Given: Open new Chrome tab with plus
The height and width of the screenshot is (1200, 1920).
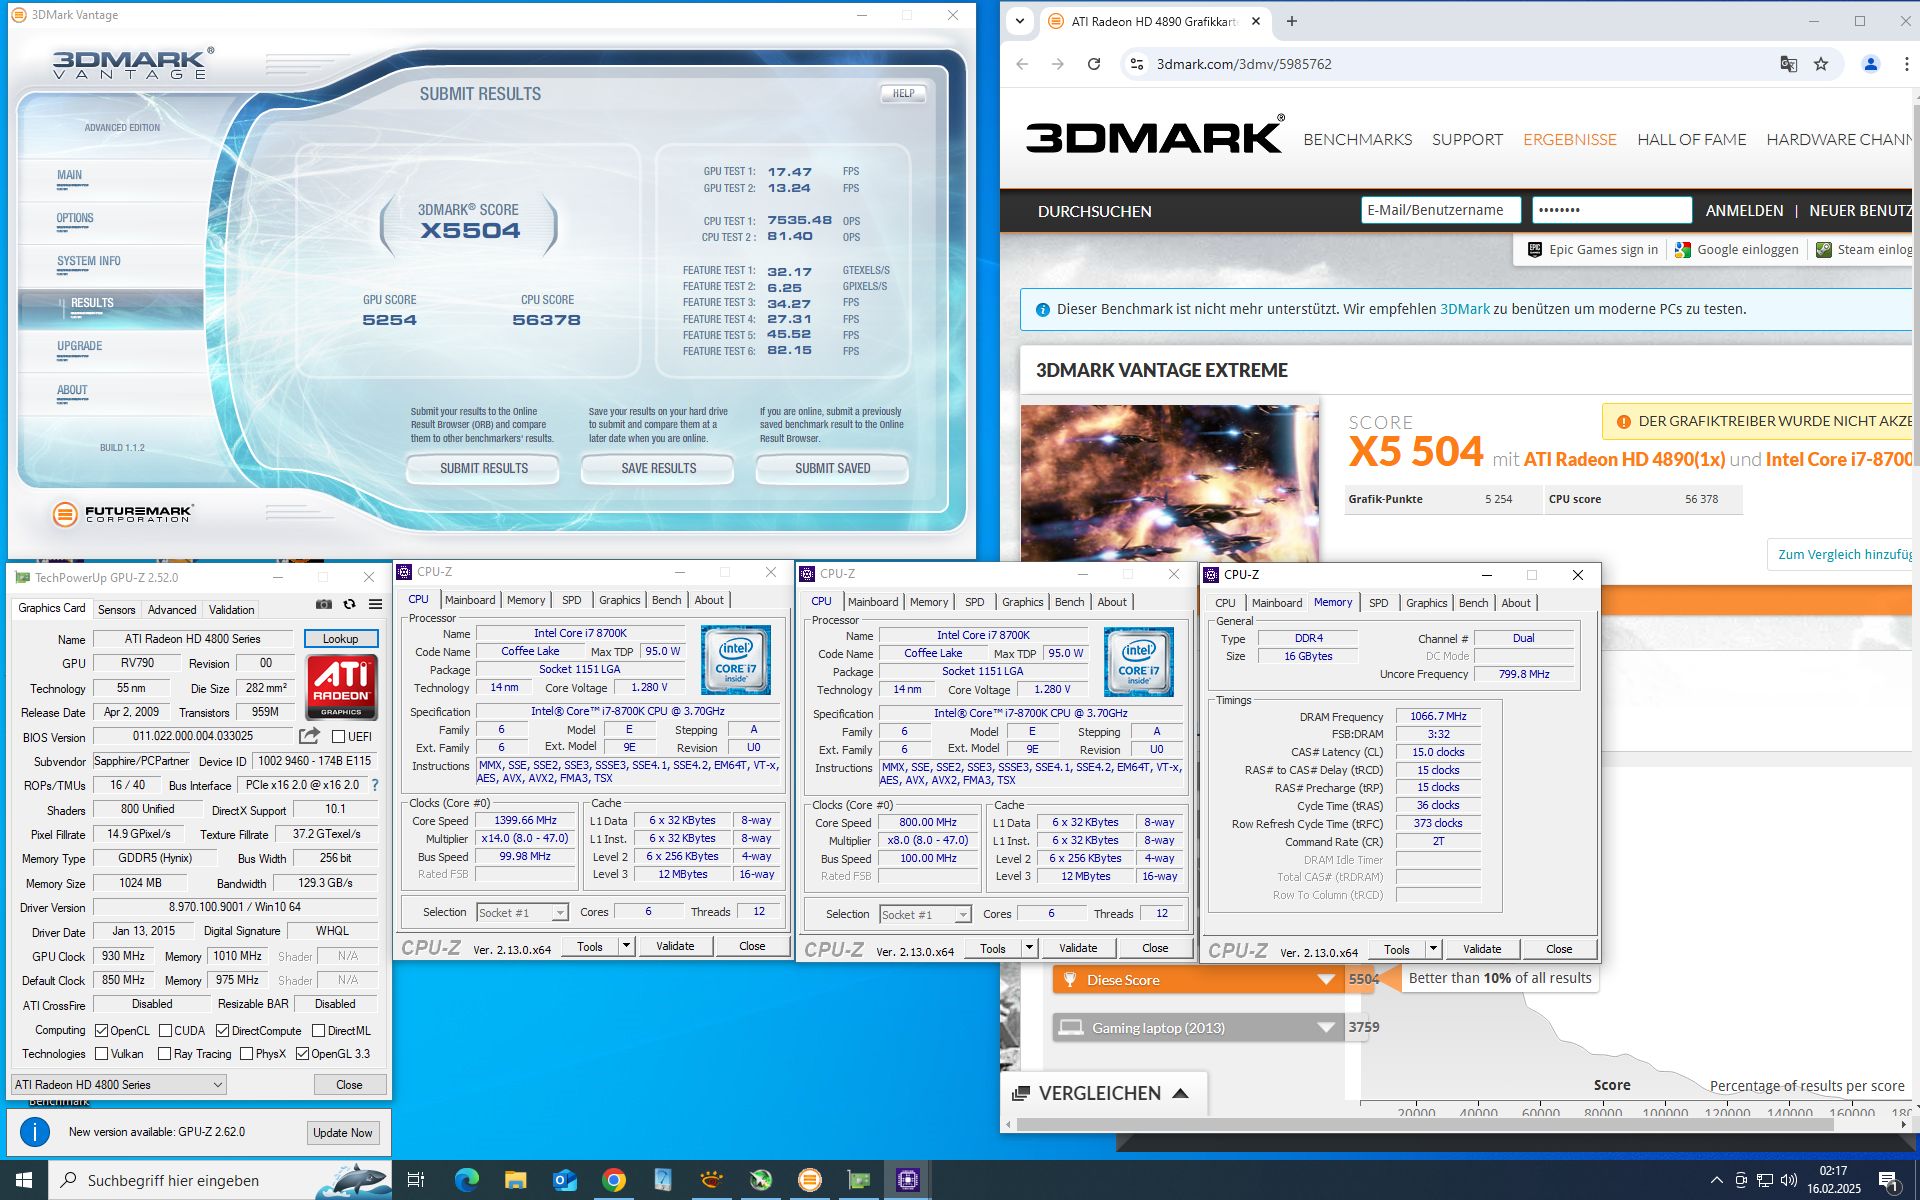Looking at the screenshot, I should [x=1292, y=21].
